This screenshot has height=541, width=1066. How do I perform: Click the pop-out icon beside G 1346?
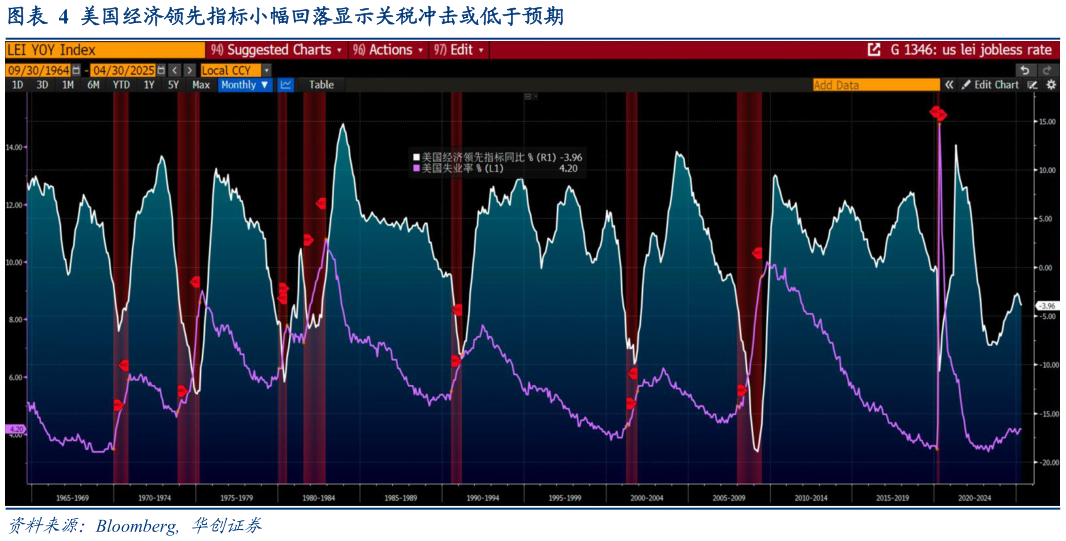pos(873,50)
